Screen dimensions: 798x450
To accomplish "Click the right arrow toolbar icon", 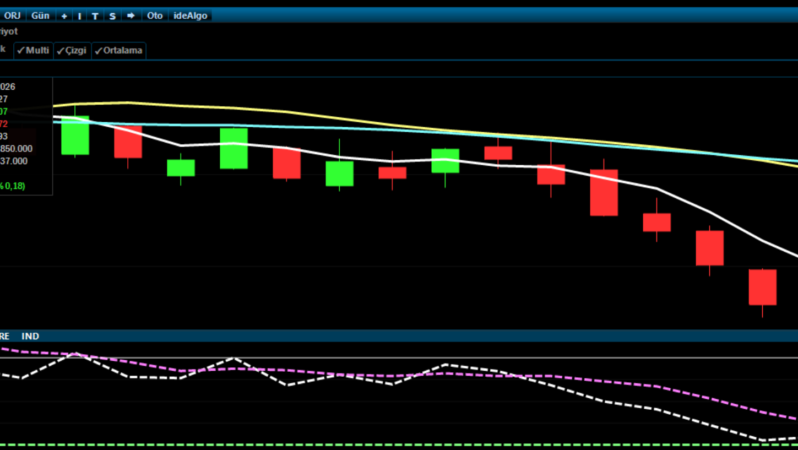I will click(131, 16).
